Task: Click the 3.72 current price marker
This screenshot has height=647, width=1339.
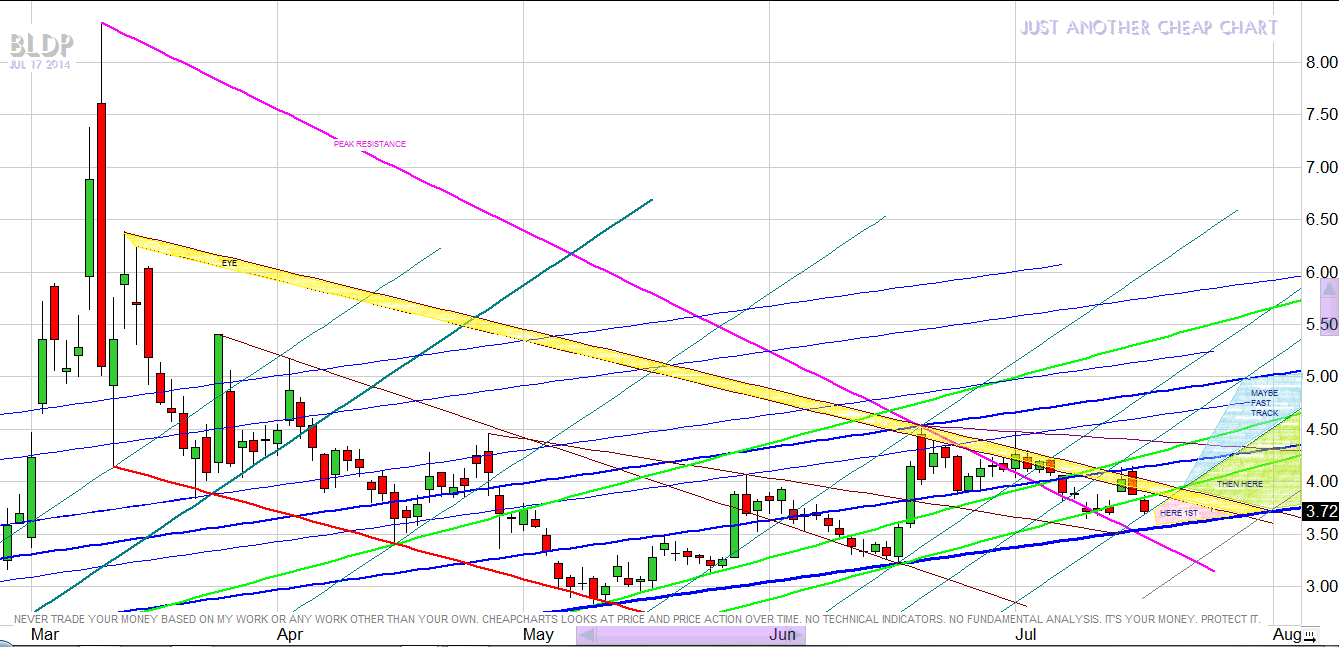Action: (1320, 511)
